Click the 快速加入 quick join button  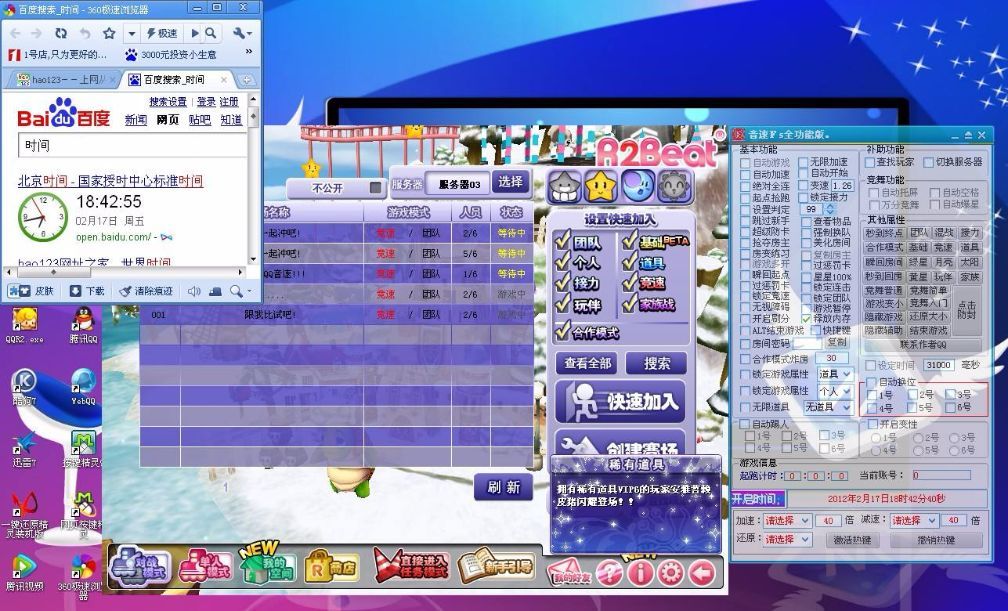click(620, 402)
